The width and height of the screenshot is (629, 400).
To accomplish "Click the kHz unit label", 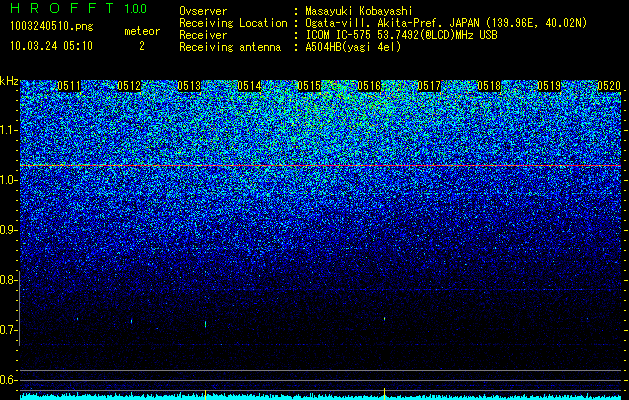I will (x=9, y=81).
